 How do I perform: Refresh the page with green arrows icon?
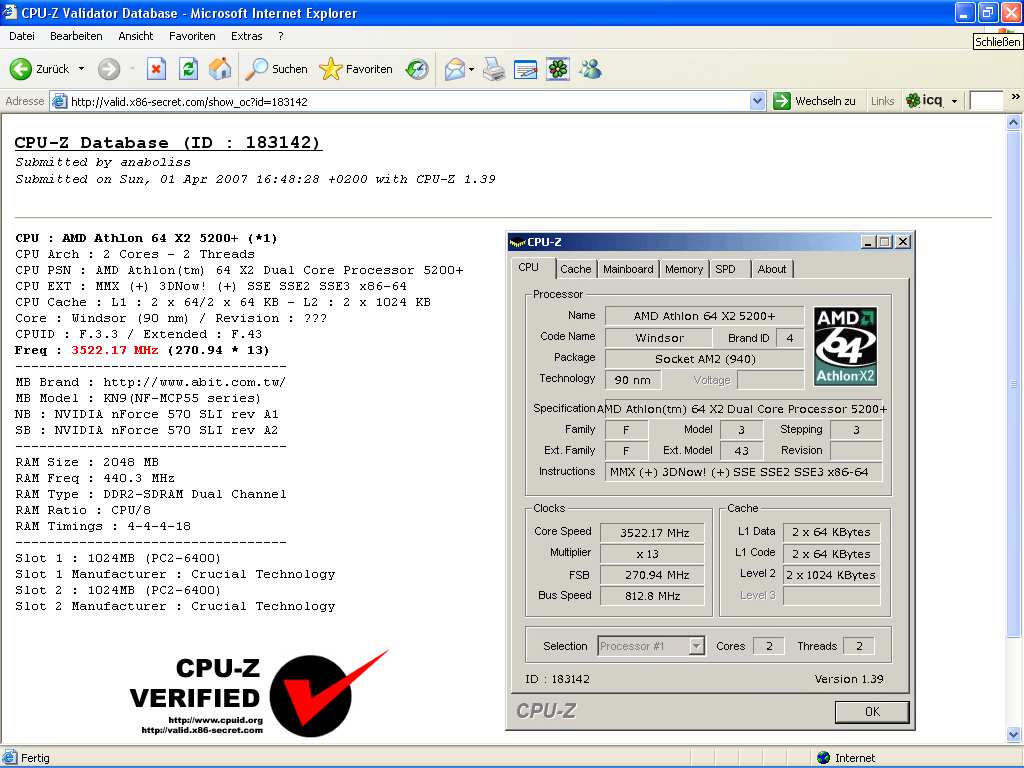(188, 69)
